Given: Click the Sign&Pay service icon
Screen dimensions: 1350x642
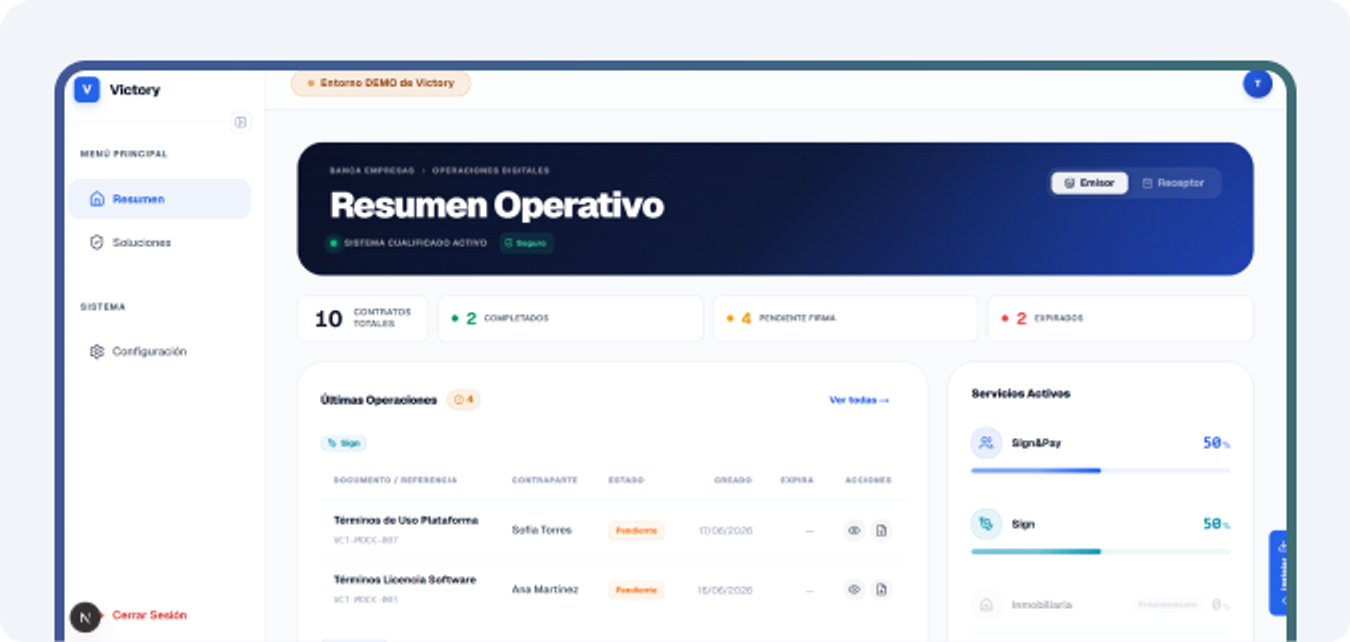Looking at the screenshot, I should tap(986, 443).
